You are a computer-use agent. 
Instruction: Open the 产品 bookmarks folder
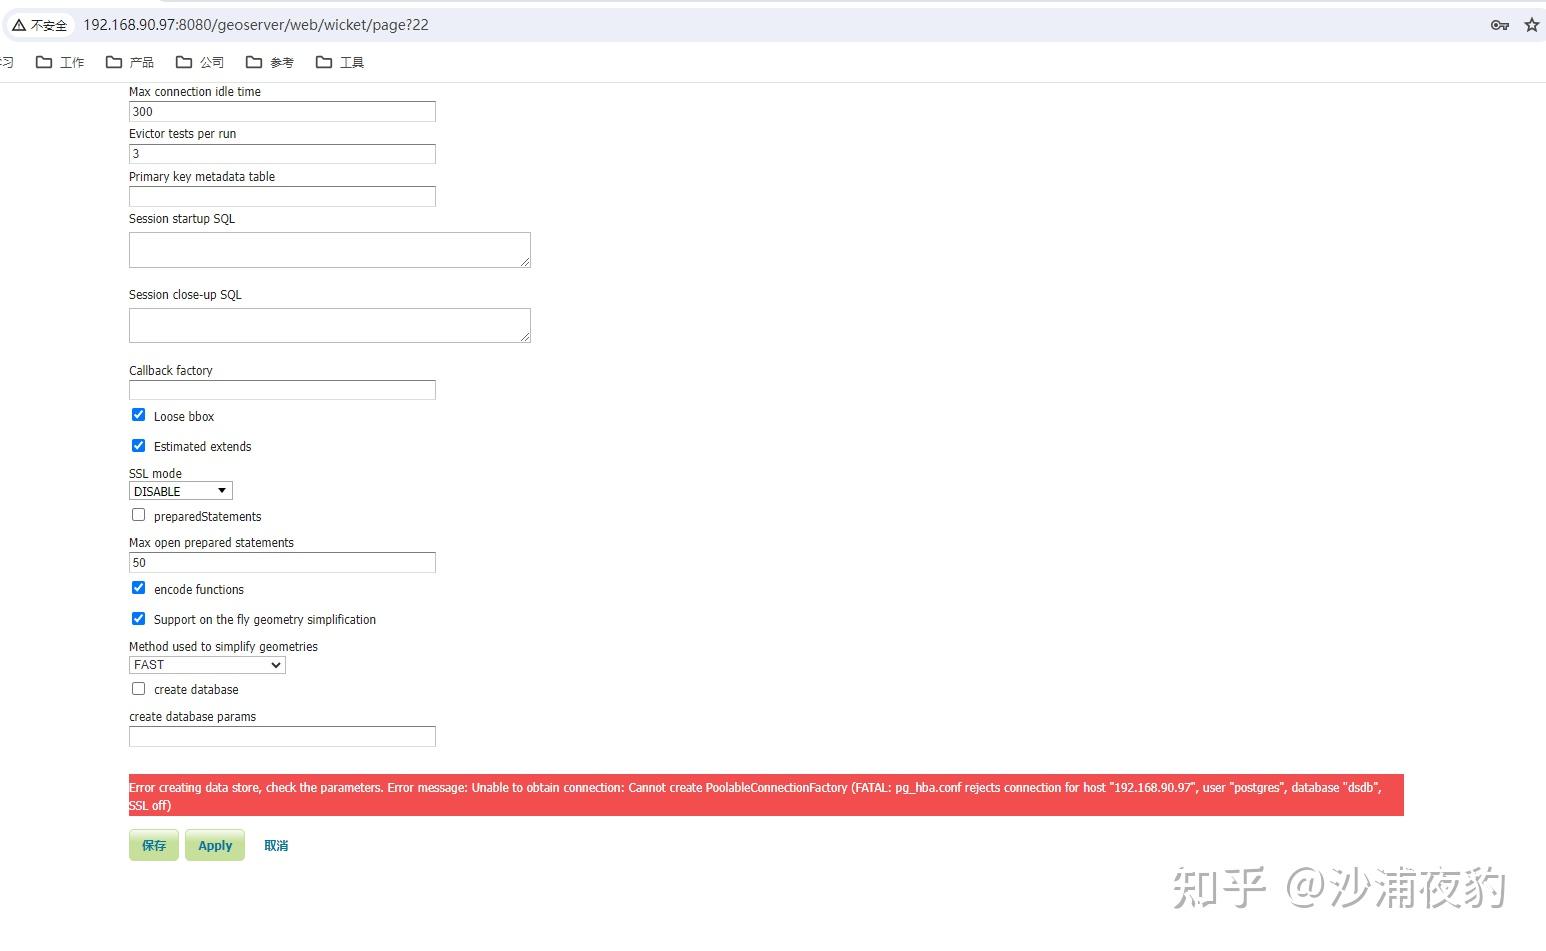[x=130, y=61]
